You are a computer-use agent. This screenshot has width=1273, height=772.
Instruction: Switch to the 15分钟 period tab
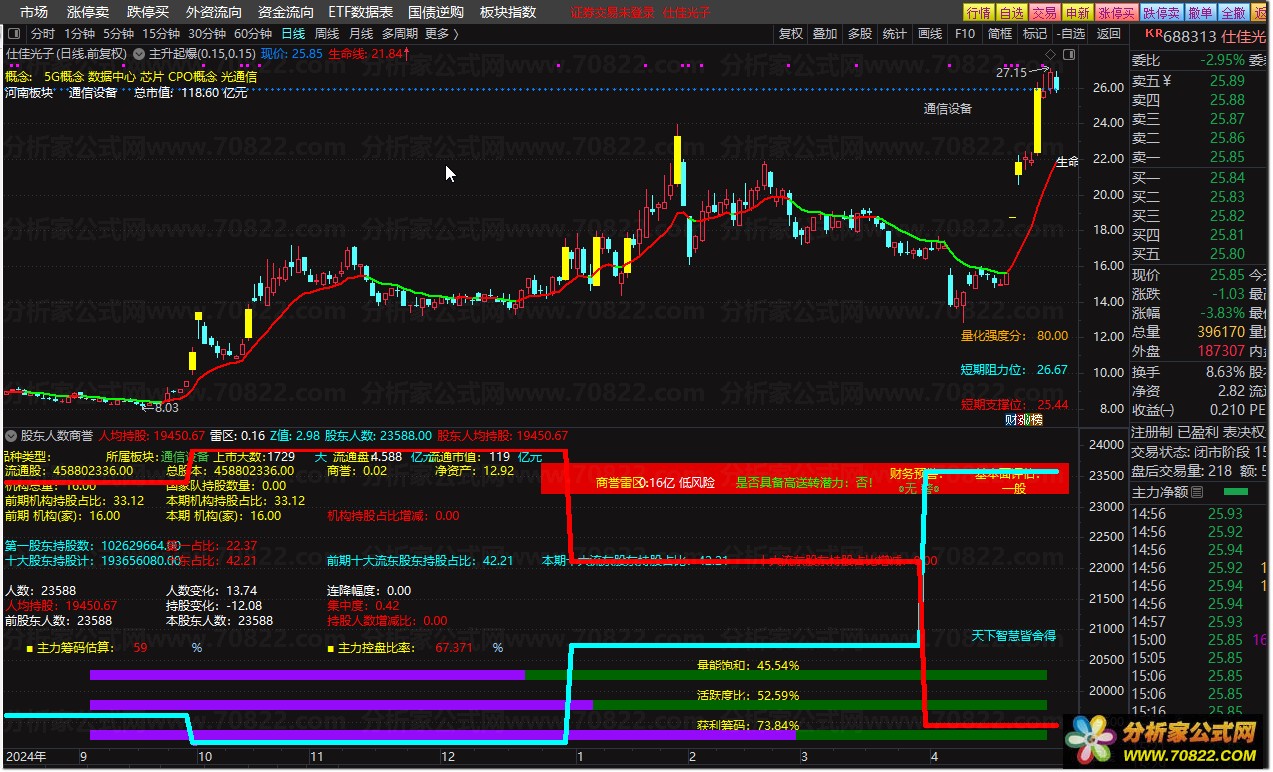point(161,34)
